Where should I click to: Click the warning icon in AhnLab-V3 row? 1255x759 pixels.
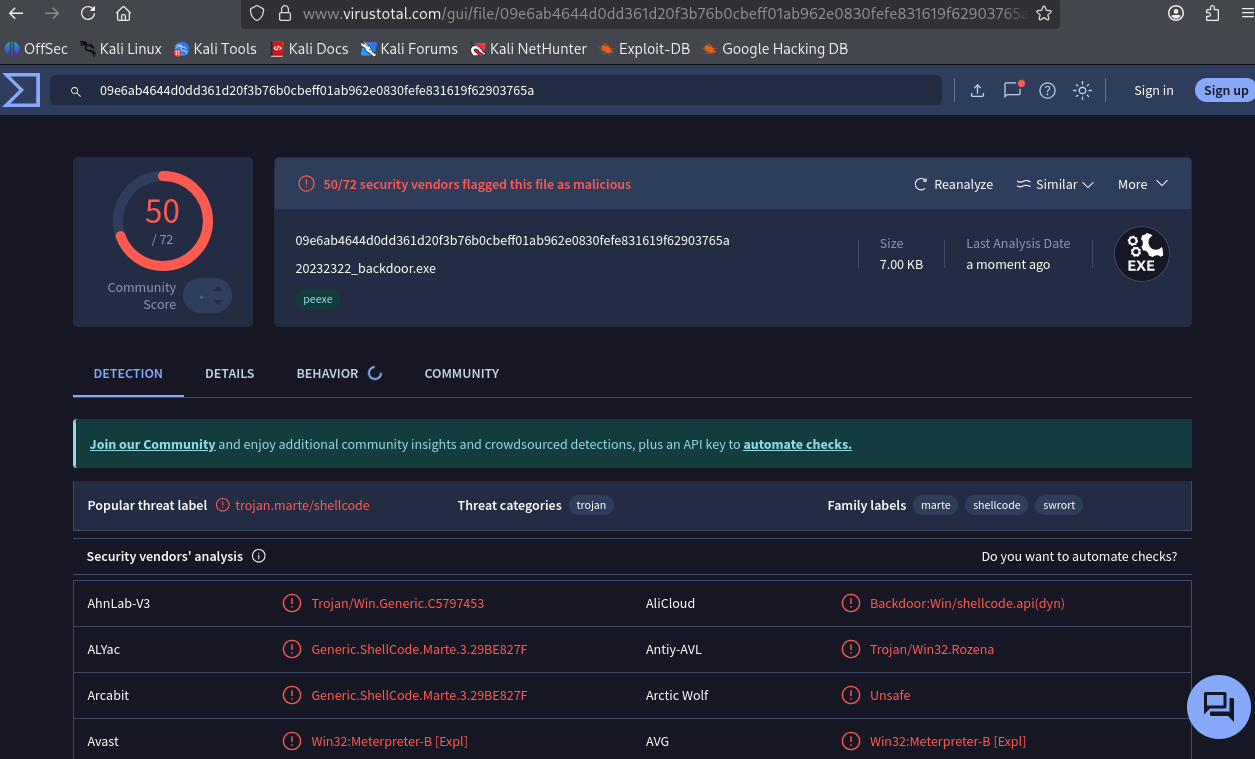point(292,603)
